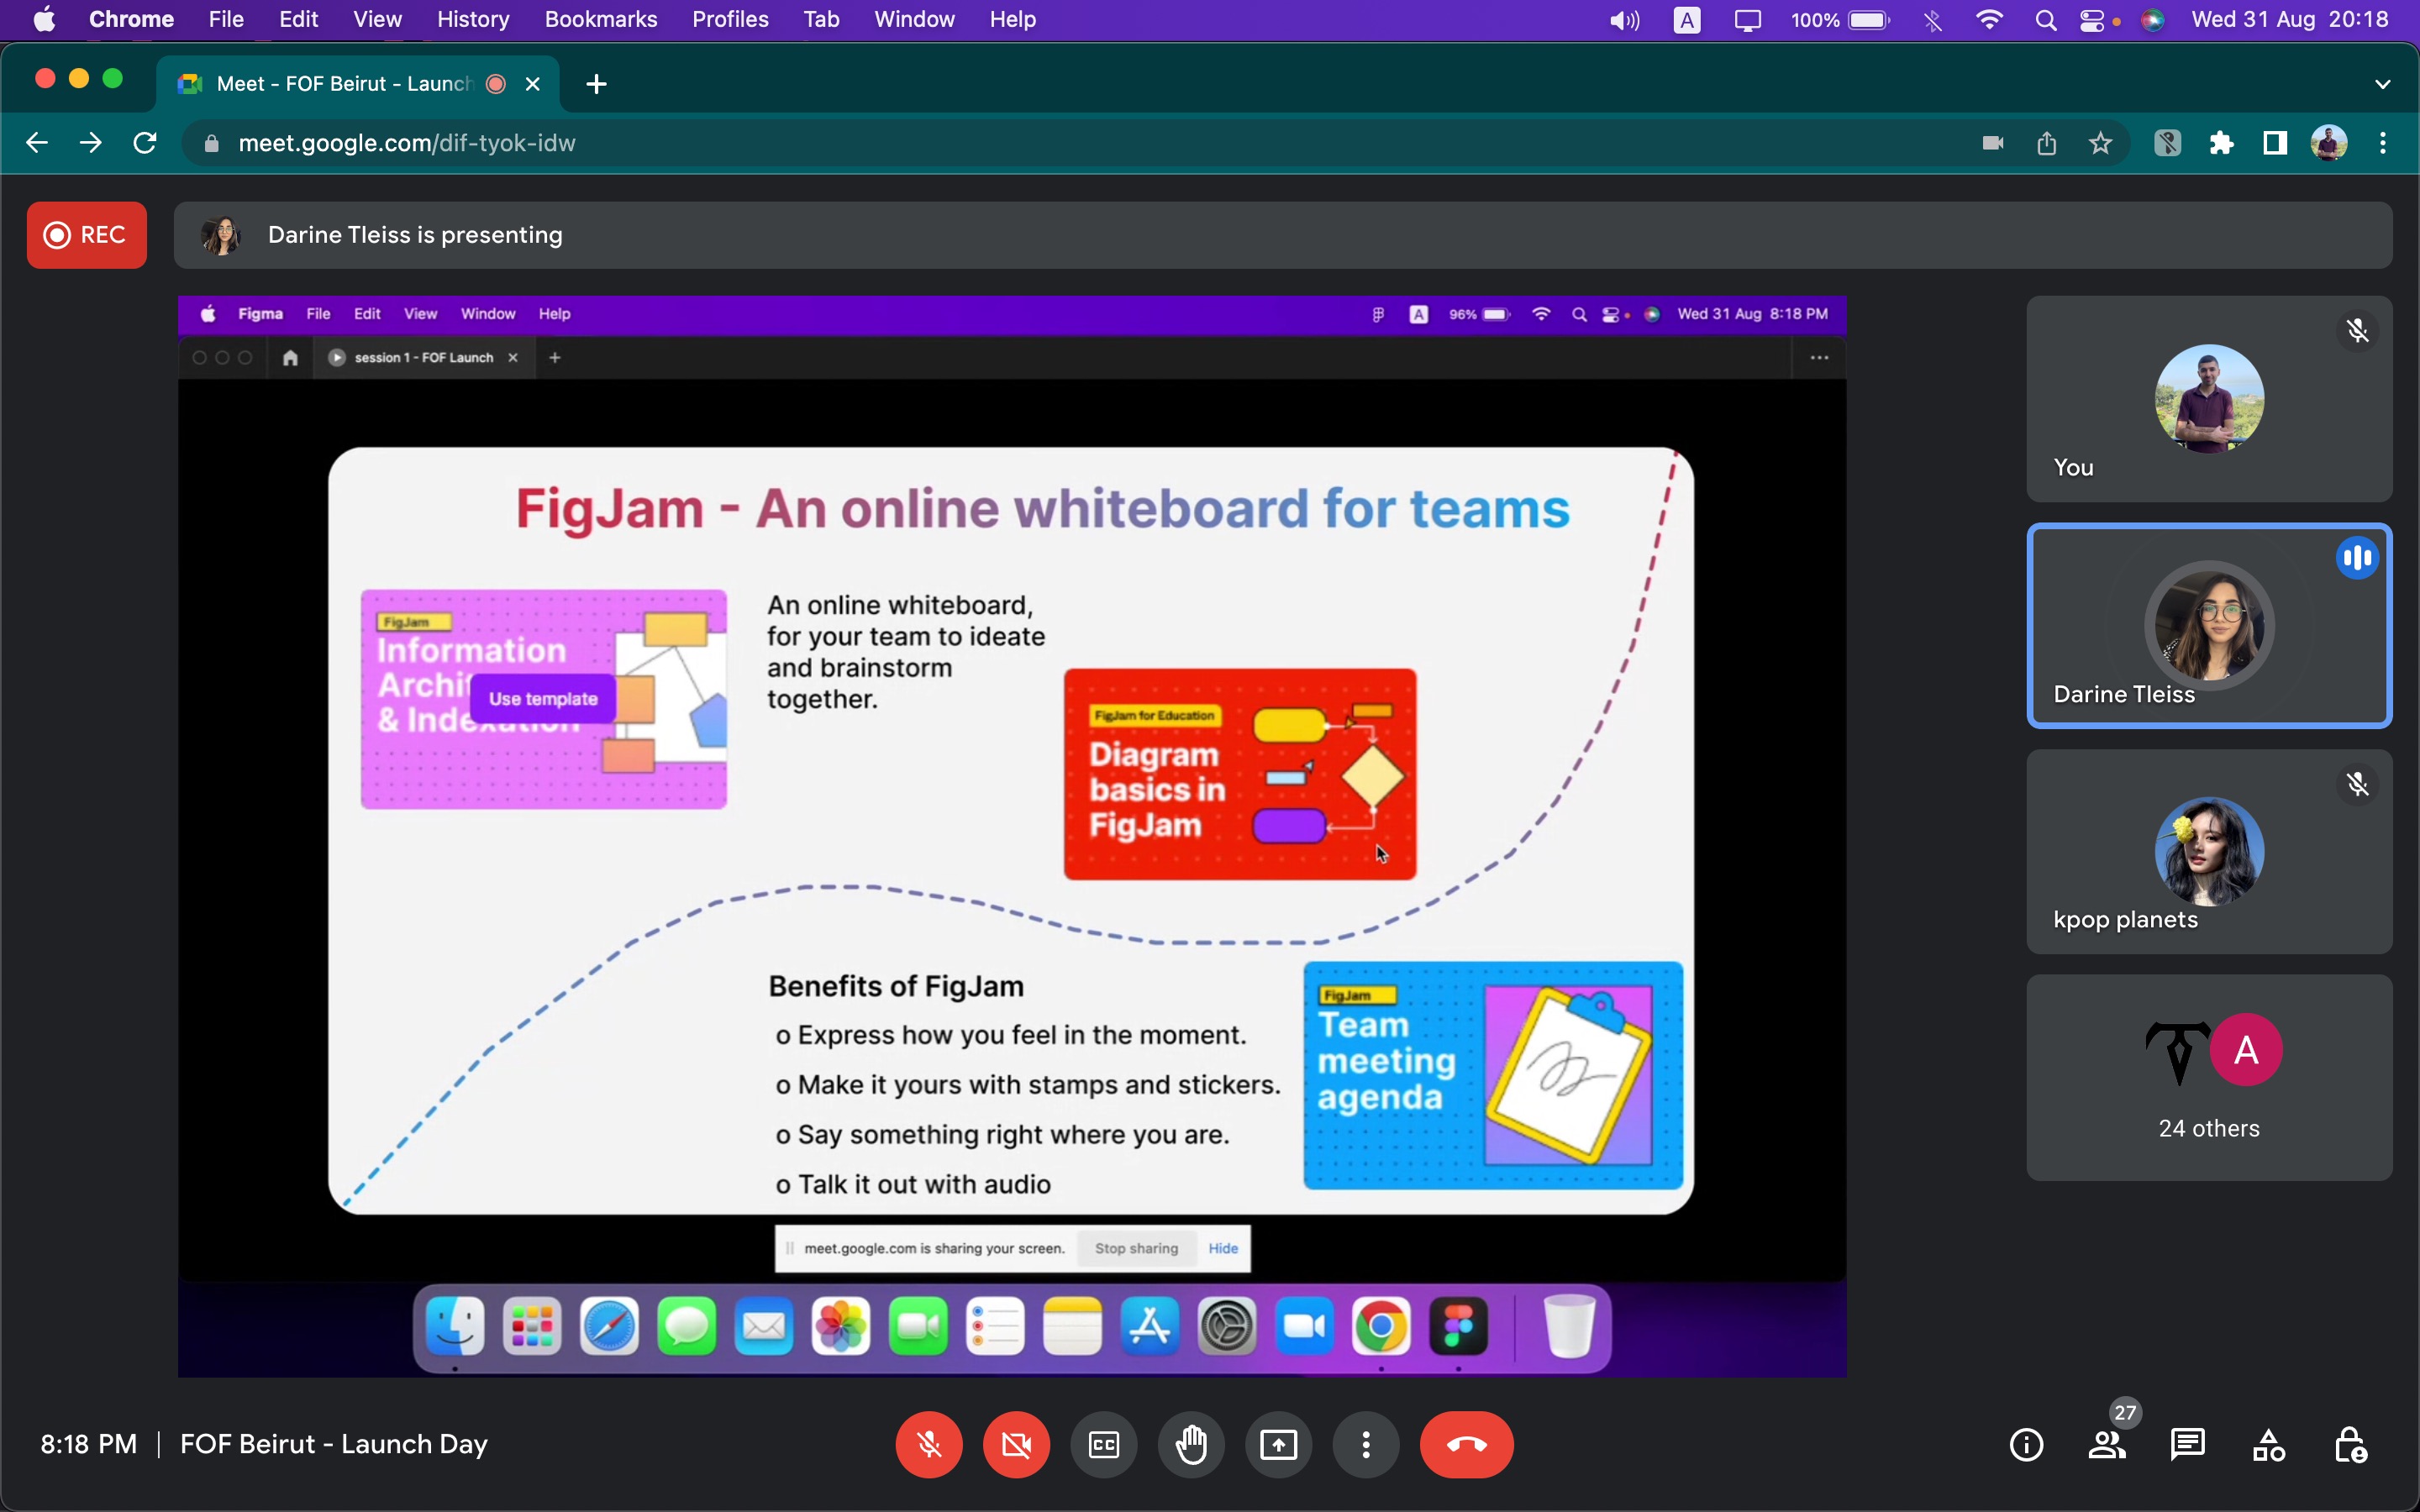Click the session 1 - FOF Launch Figma tab
The height and width of the screenshot is (1512, 2420).
pyautogui.click(x=424, y=357)
